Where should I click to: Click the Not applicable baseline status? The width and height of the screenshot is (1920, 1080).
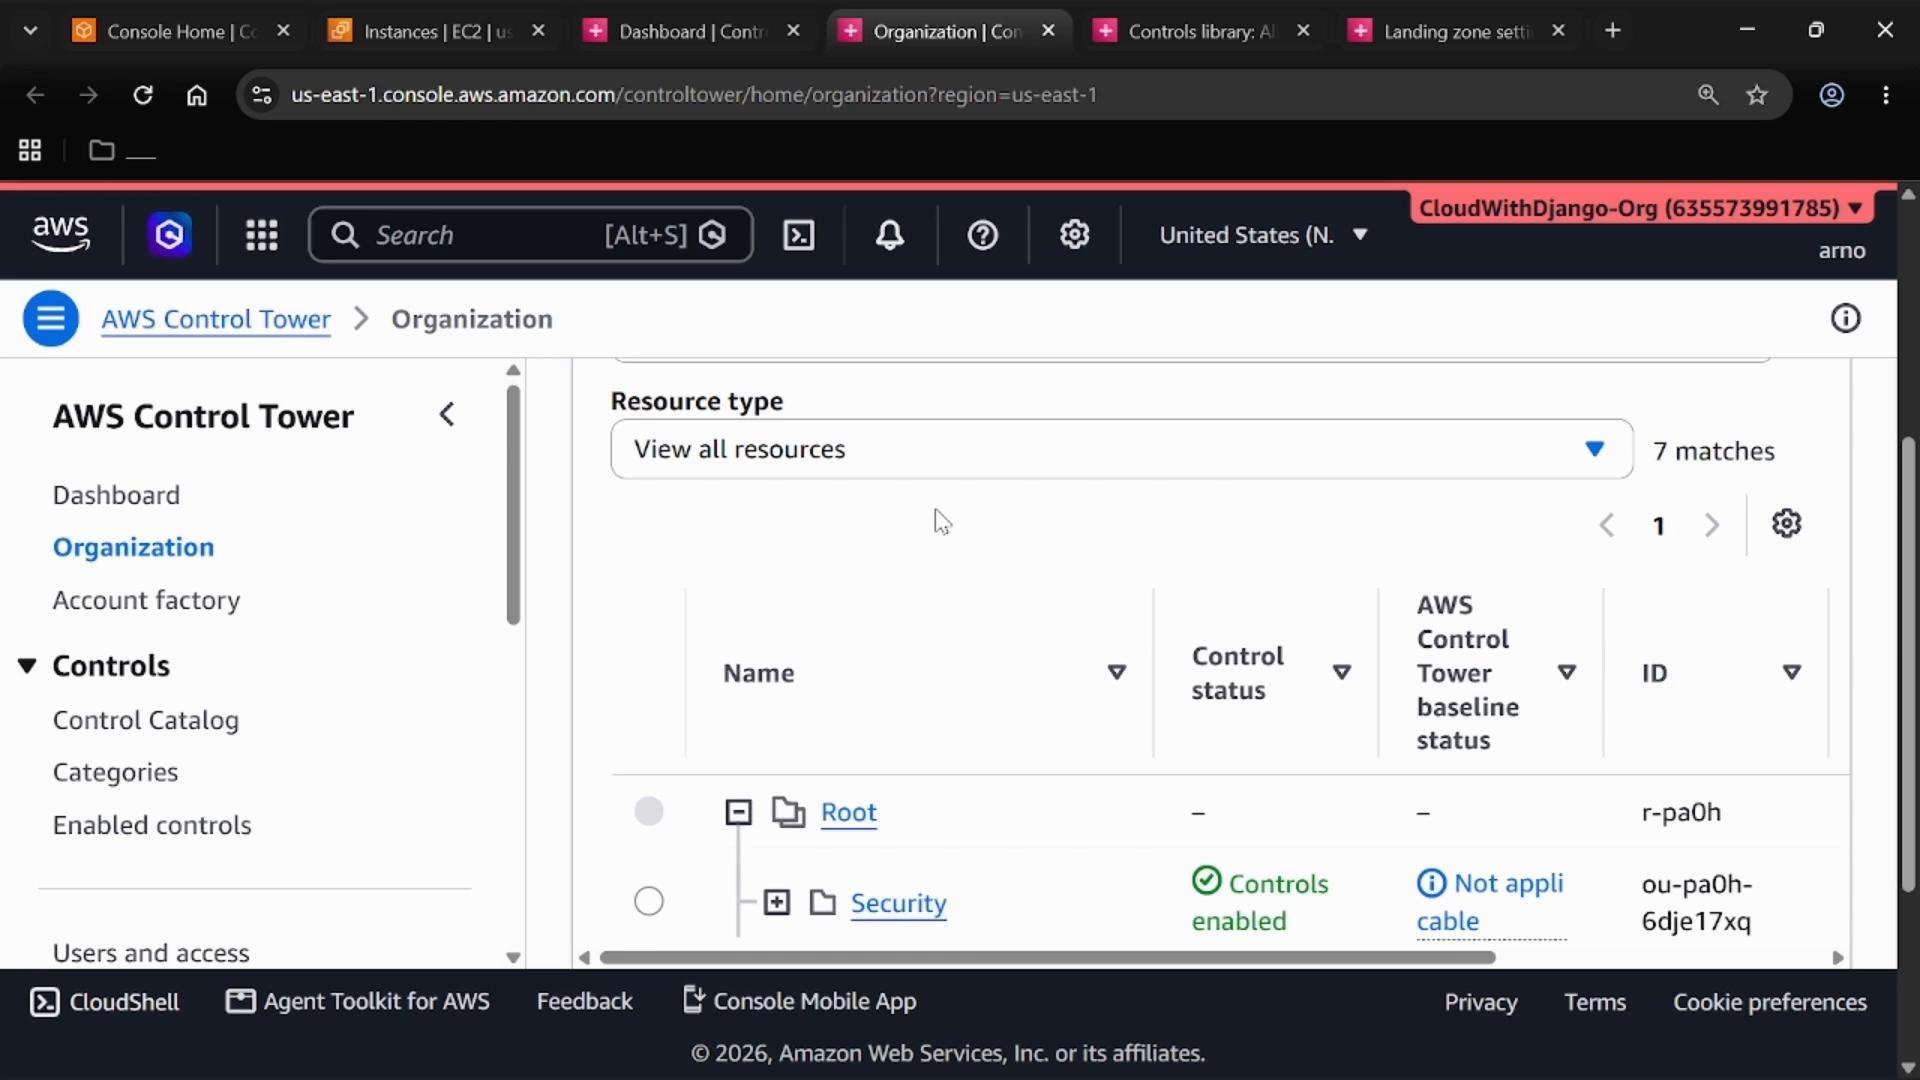(x=1490, y=902)
